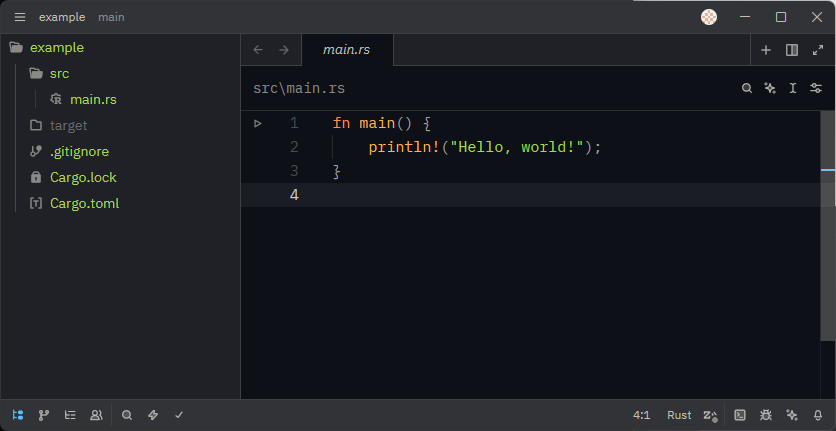This screenshot has height=431, width=836.
Task: Minimize the editor window
Action: click(x=745, y=17)
